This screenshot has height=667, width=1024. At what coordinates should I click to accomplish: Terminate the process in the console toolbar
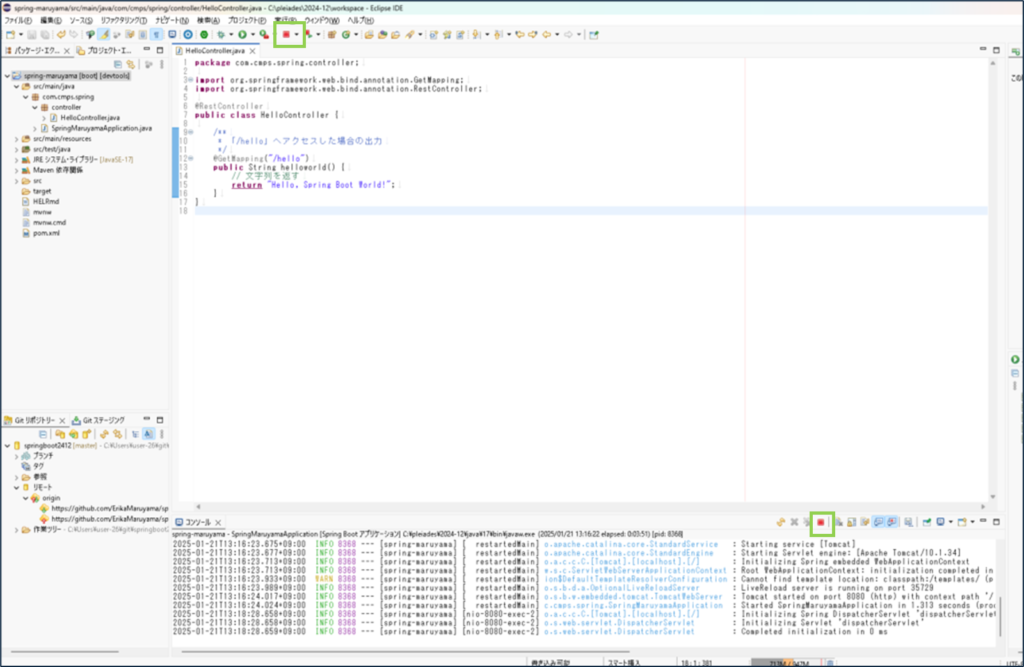(x=820, y=522)
